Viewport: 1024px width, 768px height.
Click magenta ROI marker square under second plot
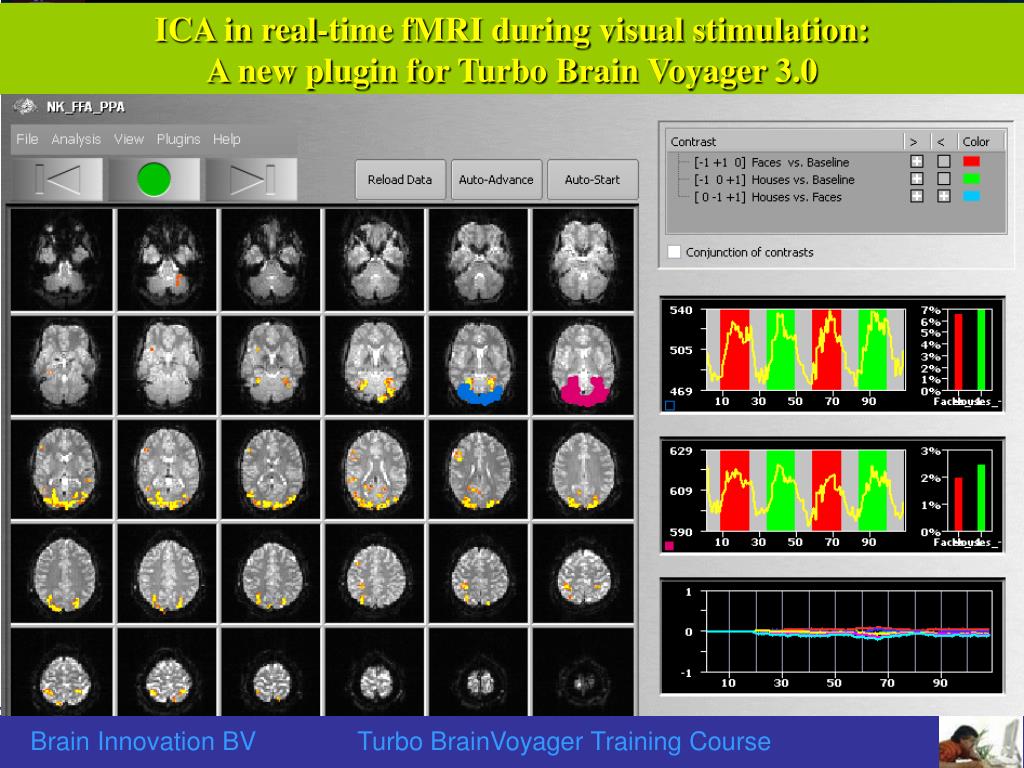(x=669, y=546)
